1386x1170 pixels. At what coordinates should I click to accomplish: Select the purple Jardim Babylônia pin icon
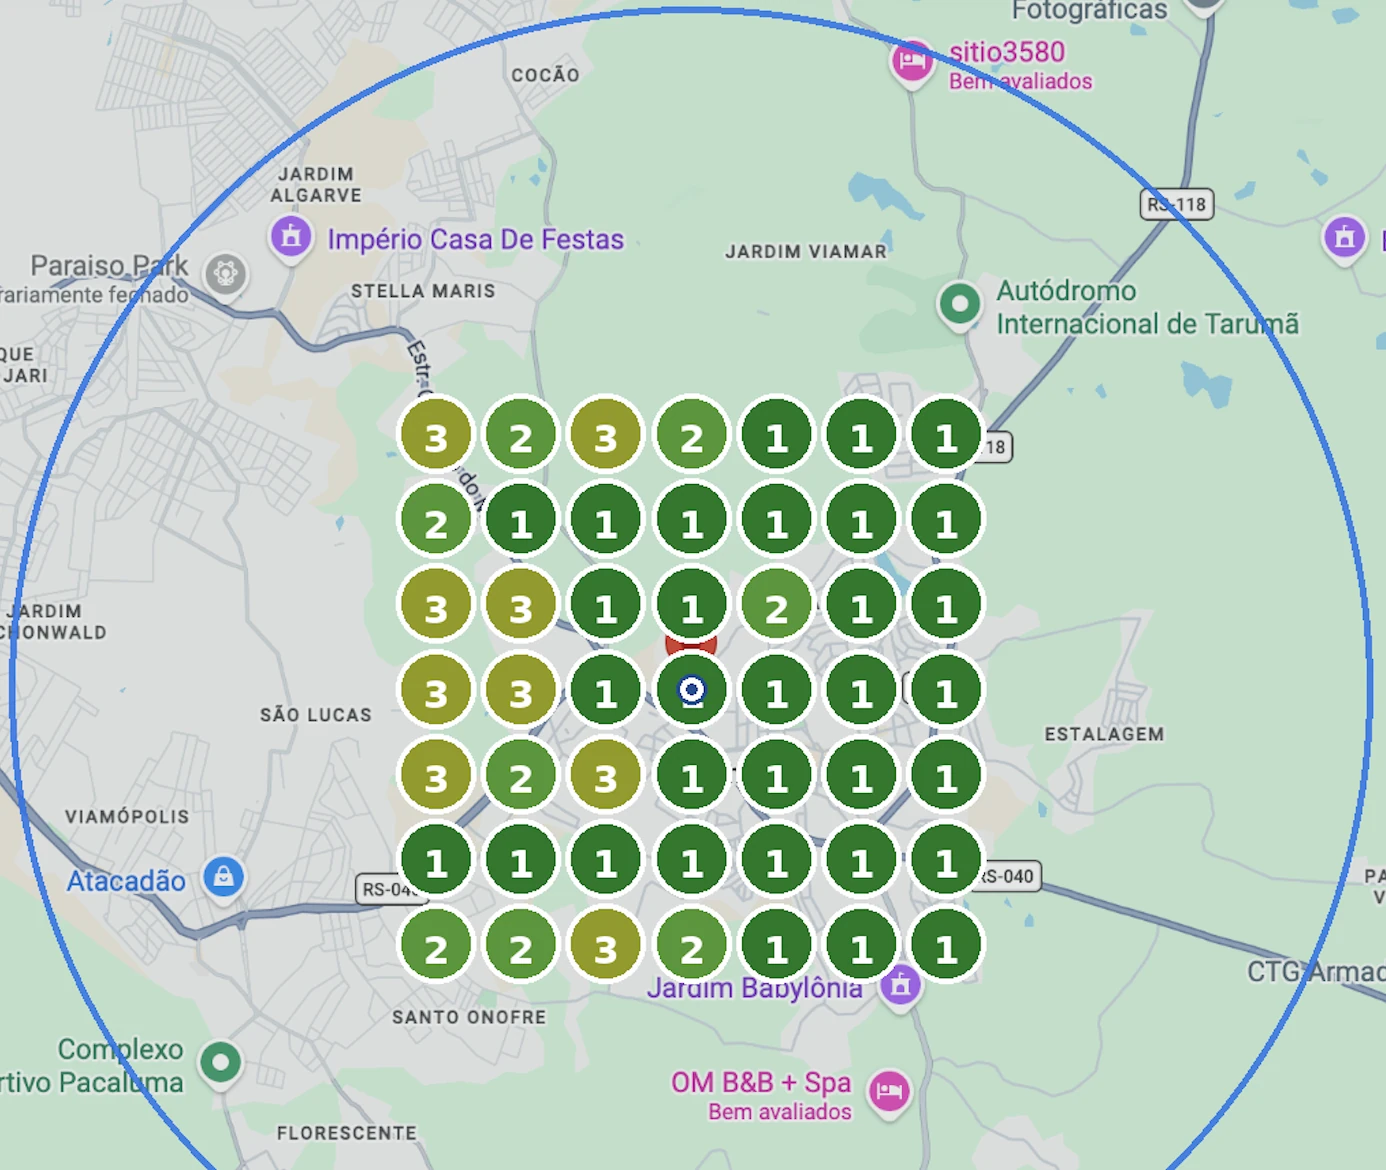(x=901, y=986)
